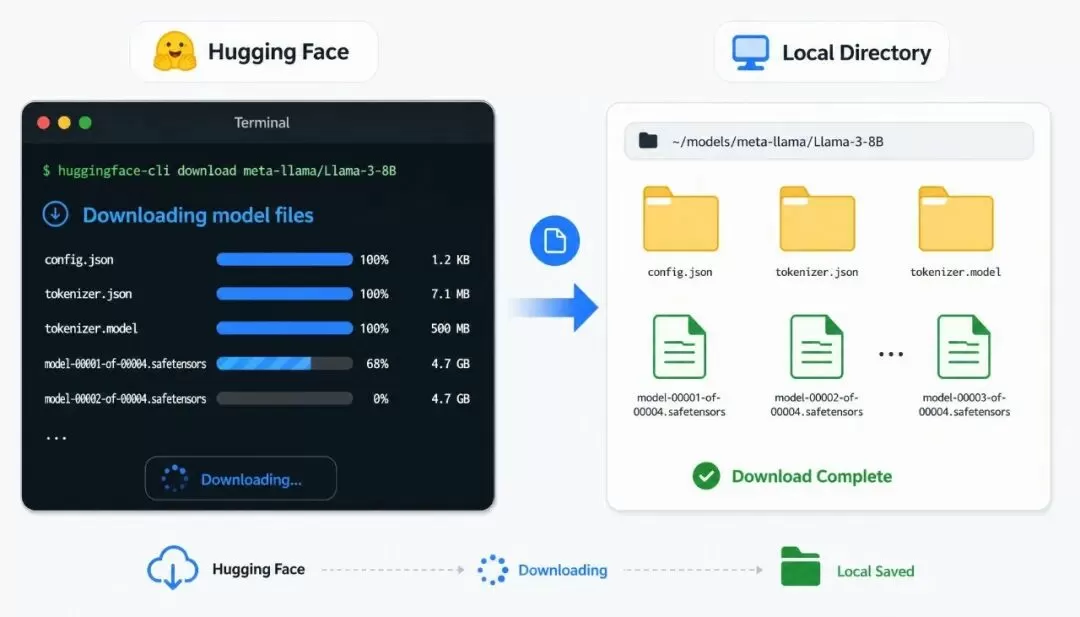Click the config.json label under folder
The height and width of the screenshot is (617, 1080).
coord(680,272)
